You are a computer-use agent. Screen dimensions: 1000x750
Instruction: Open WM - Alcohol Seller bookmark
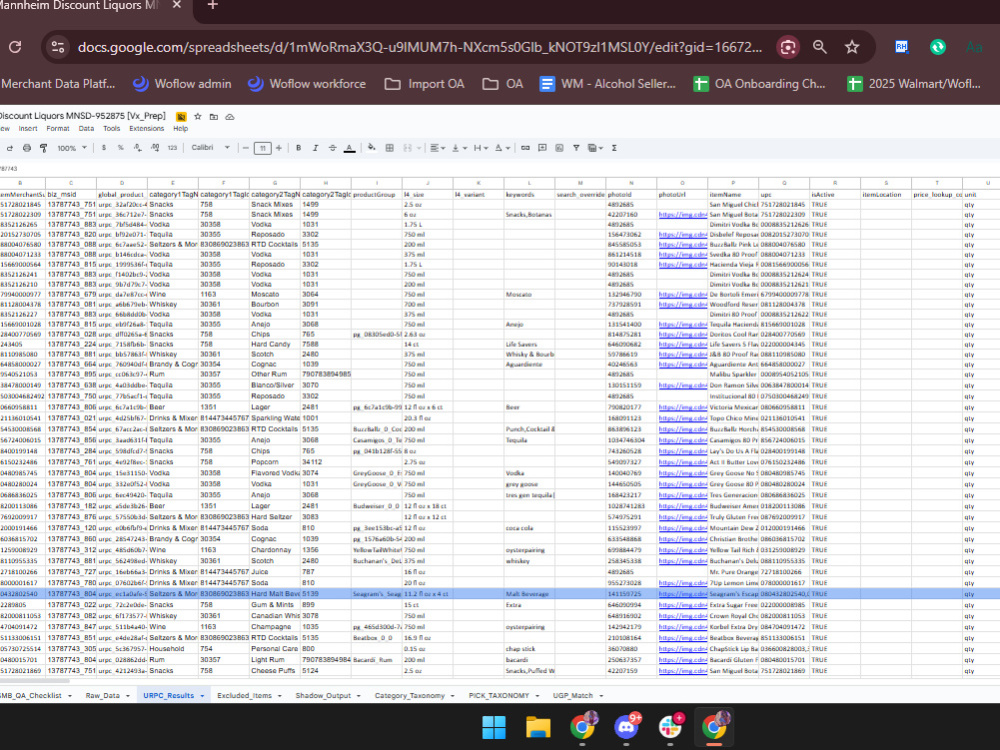[607, 84]
